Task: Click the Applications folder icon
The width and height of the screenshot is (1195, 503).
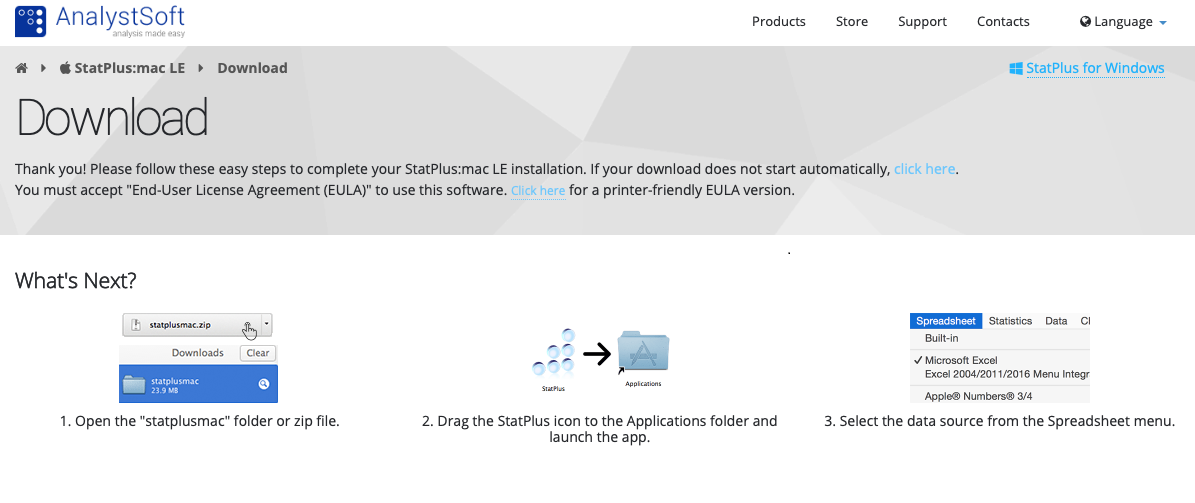Action: point(643,354)
